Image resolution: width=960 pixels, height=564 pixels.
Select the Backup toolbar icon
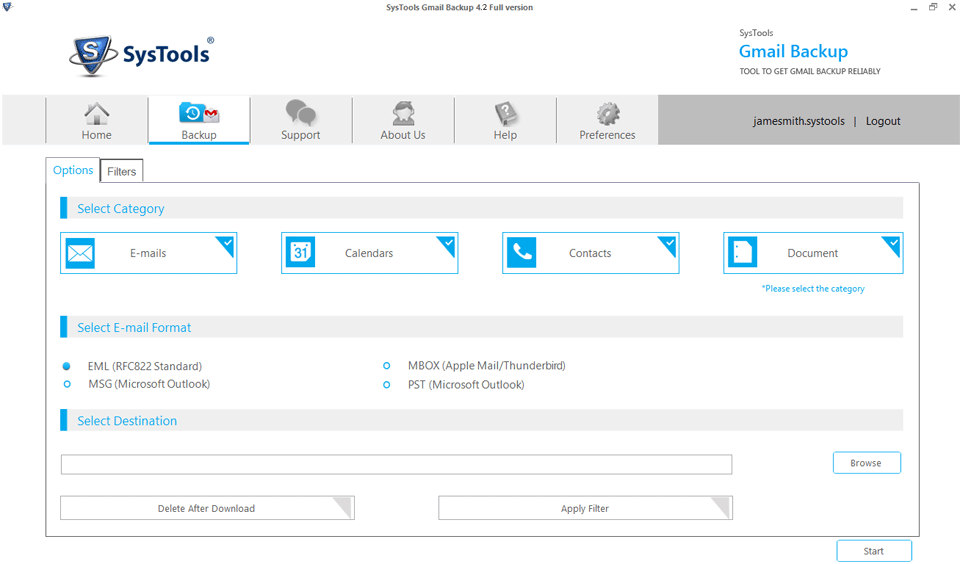(x=199, y=113)
